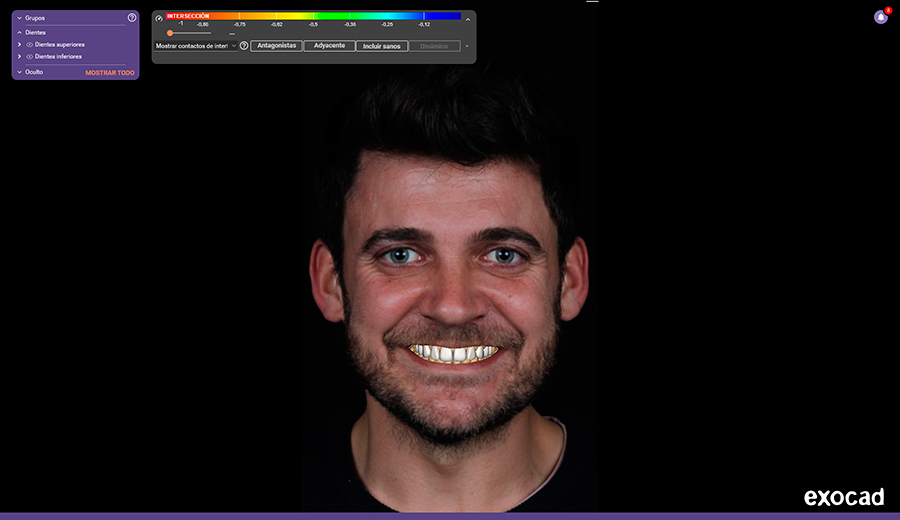The height and width of the screenshot is (520, 900).
Task: Open help next to contacts dropdown
Action: point(244,46)
